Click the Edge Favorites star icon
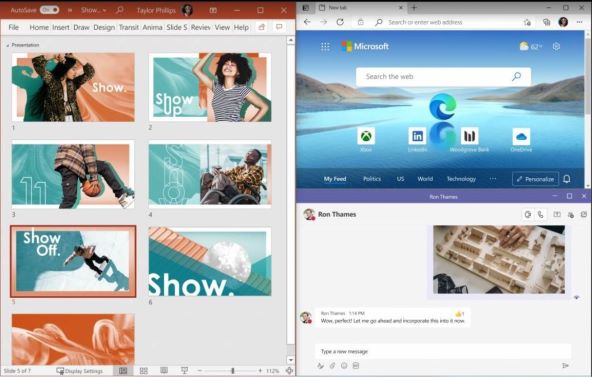The height and width of the screenshot is (377, 592). point(527,22)
